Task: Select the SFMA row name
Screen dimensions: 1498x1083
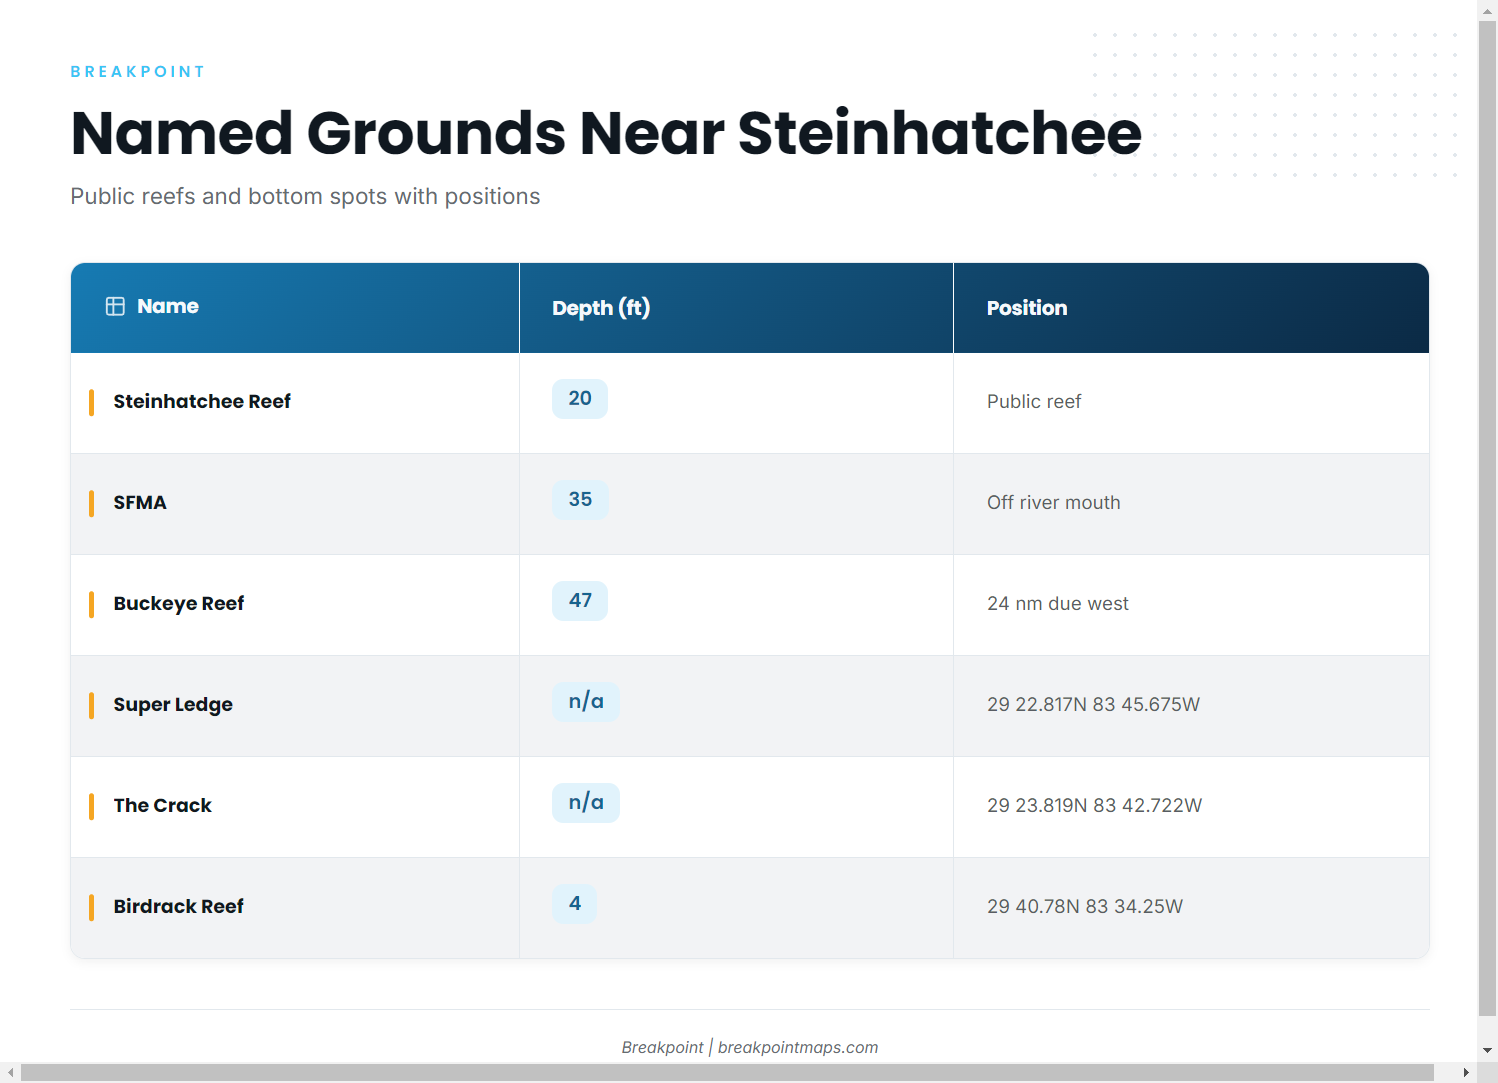Action: point(140,502)
